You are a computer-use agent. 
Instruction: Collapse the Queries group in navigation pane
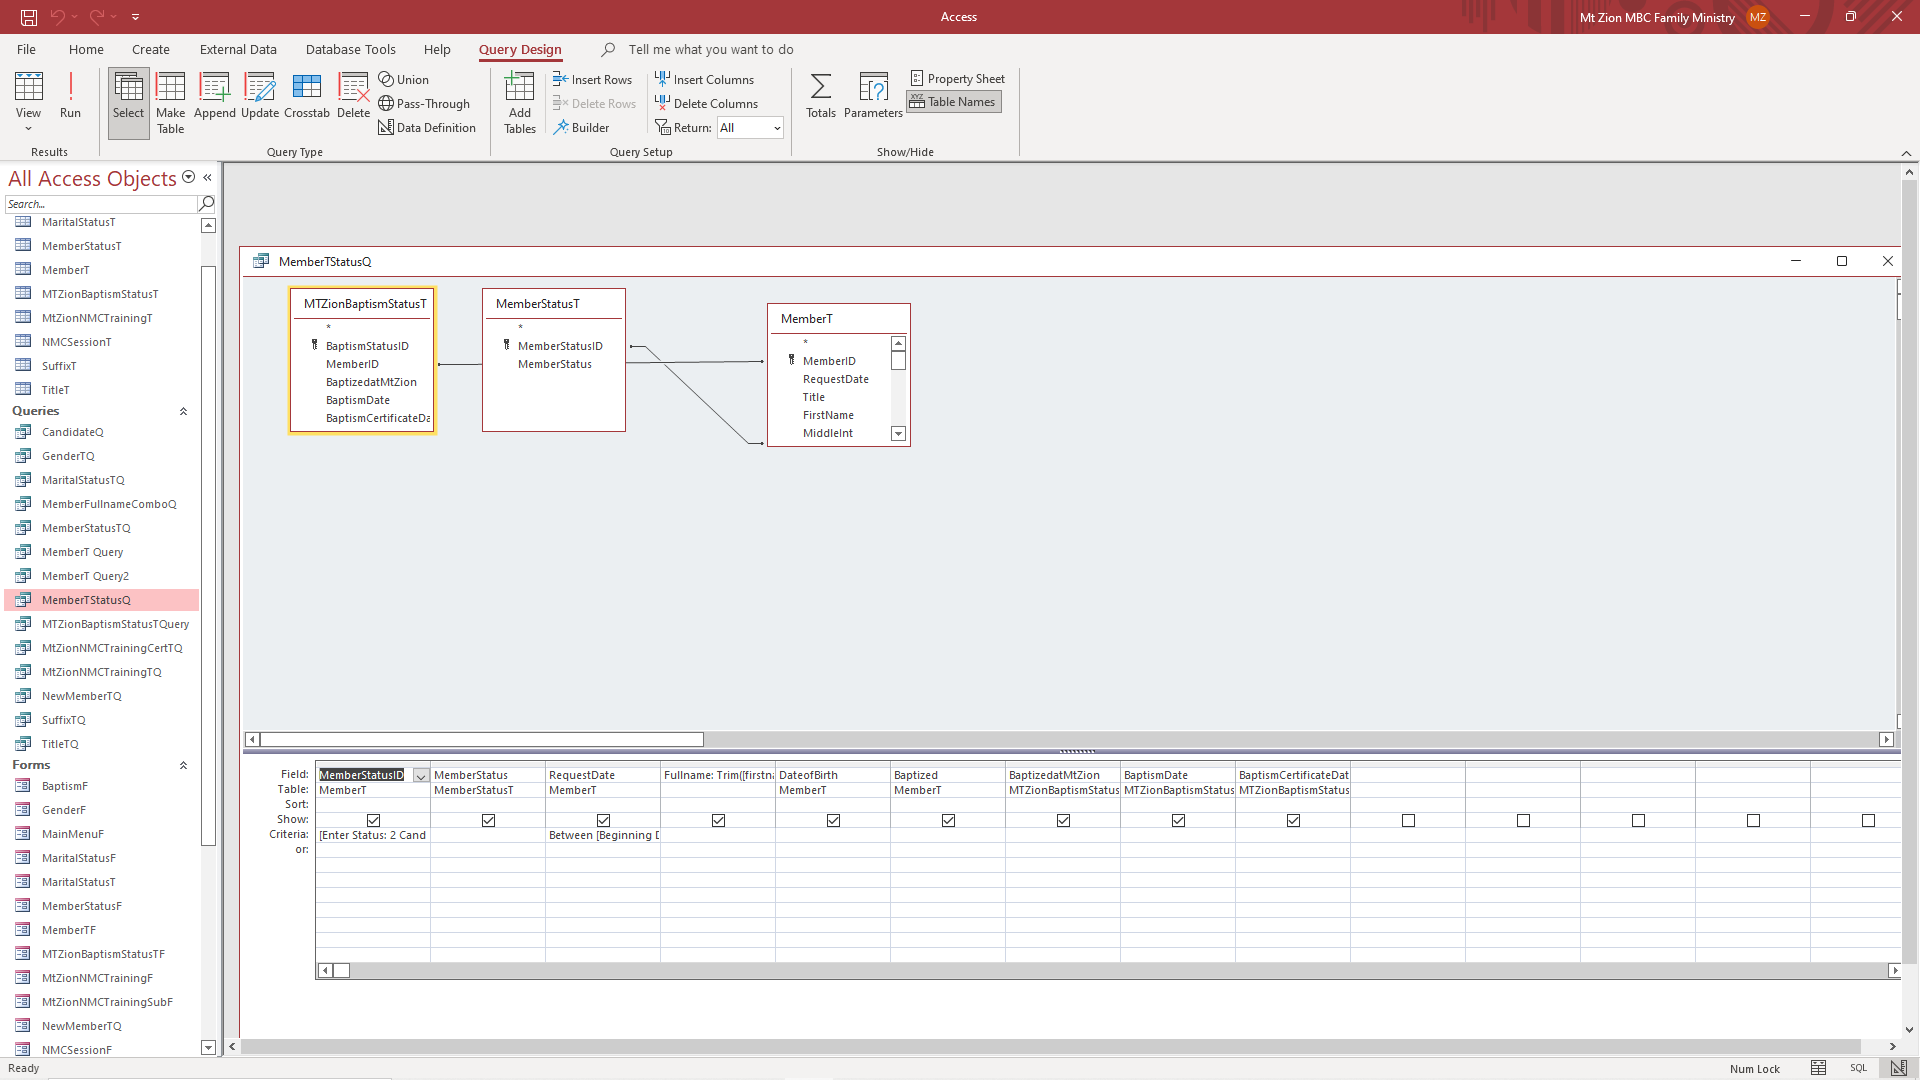(183, 411)
